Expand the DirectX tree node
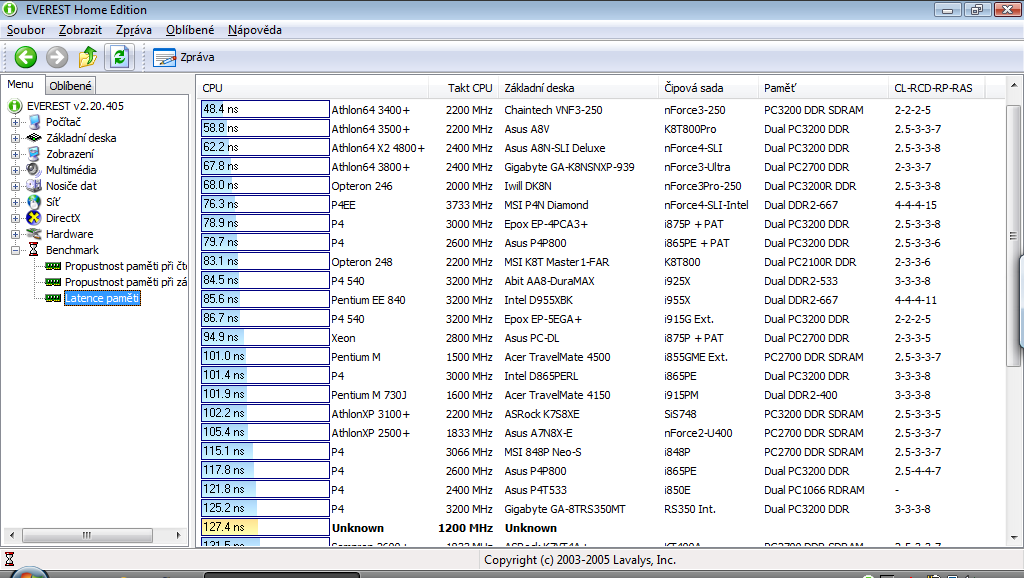 point(15,218)
